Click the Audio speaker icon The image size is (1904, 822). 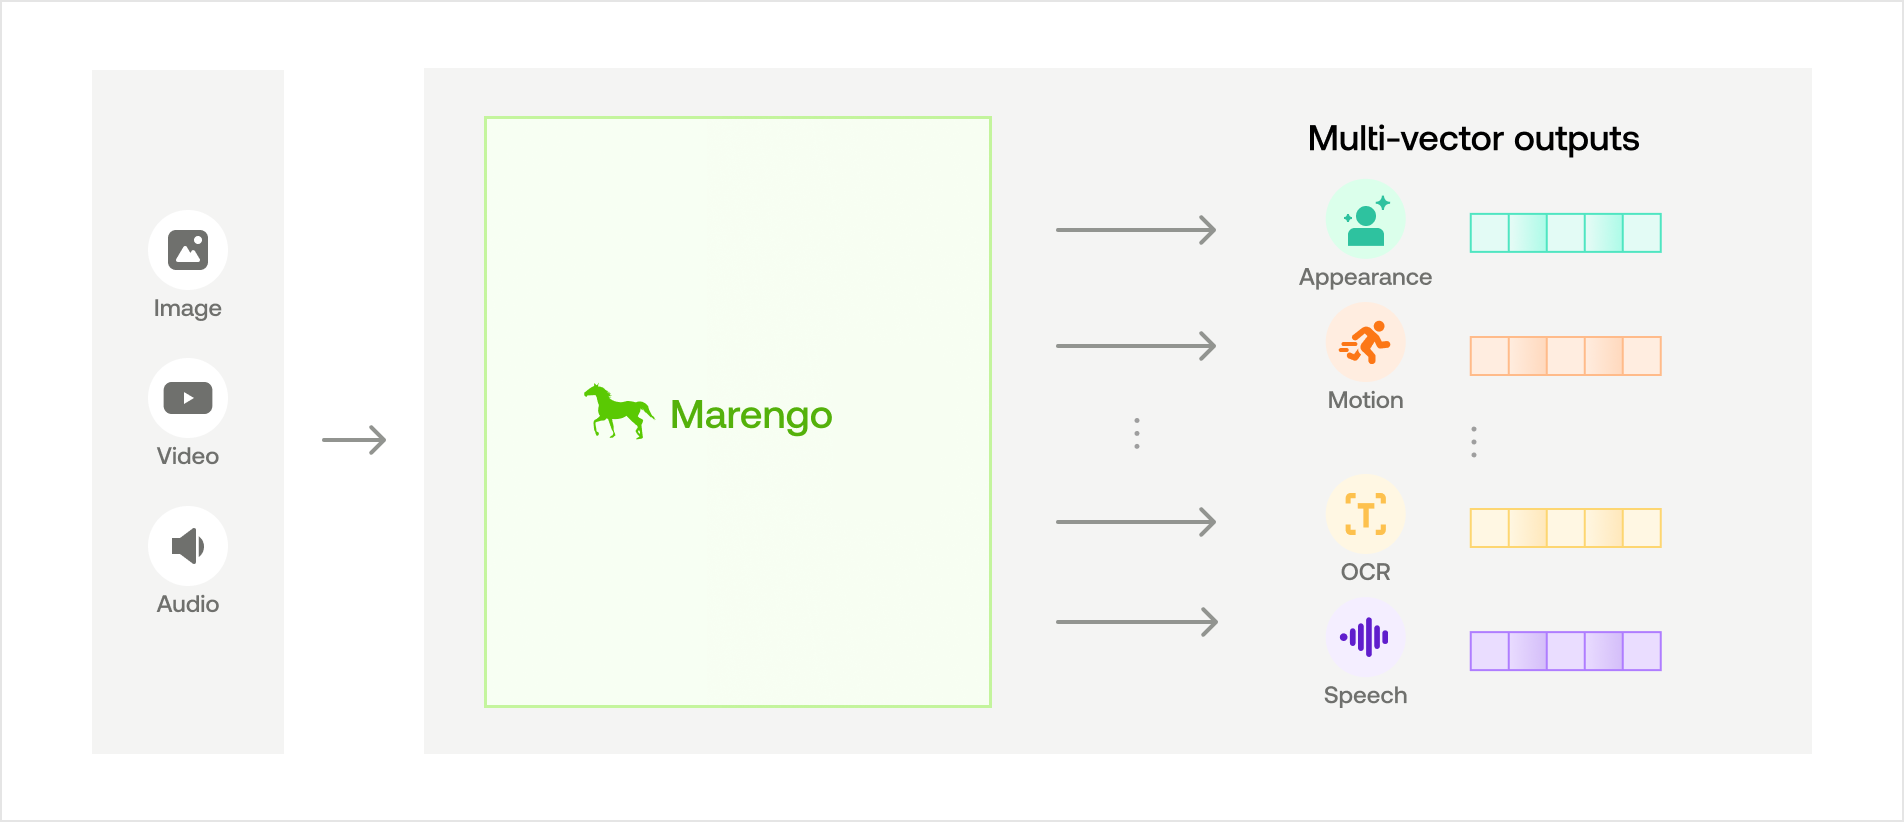click(188, 546)
